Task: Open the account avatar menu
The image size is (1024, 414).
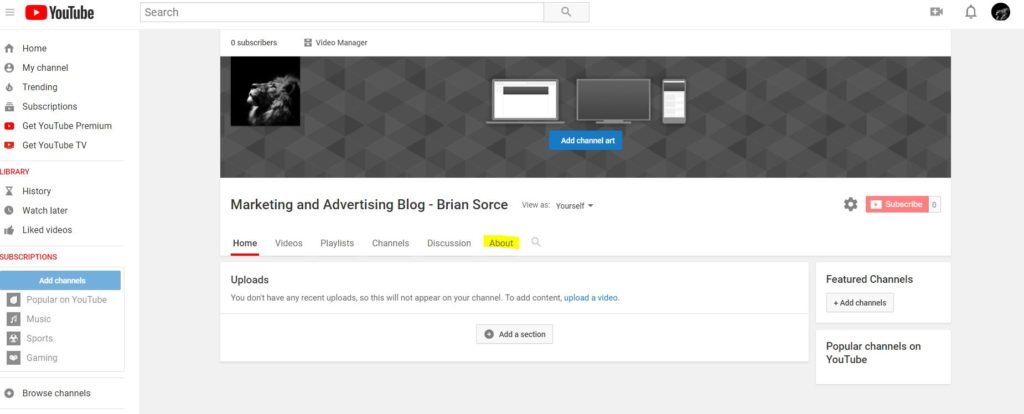Action: click(x=1000, y=12)
